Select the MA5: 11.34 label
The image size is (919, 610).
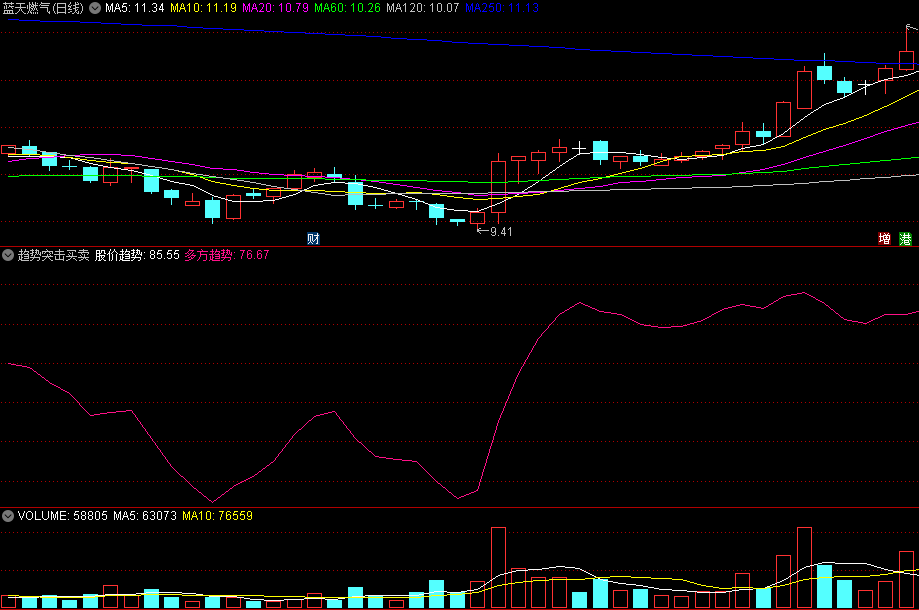coord(135,8)
